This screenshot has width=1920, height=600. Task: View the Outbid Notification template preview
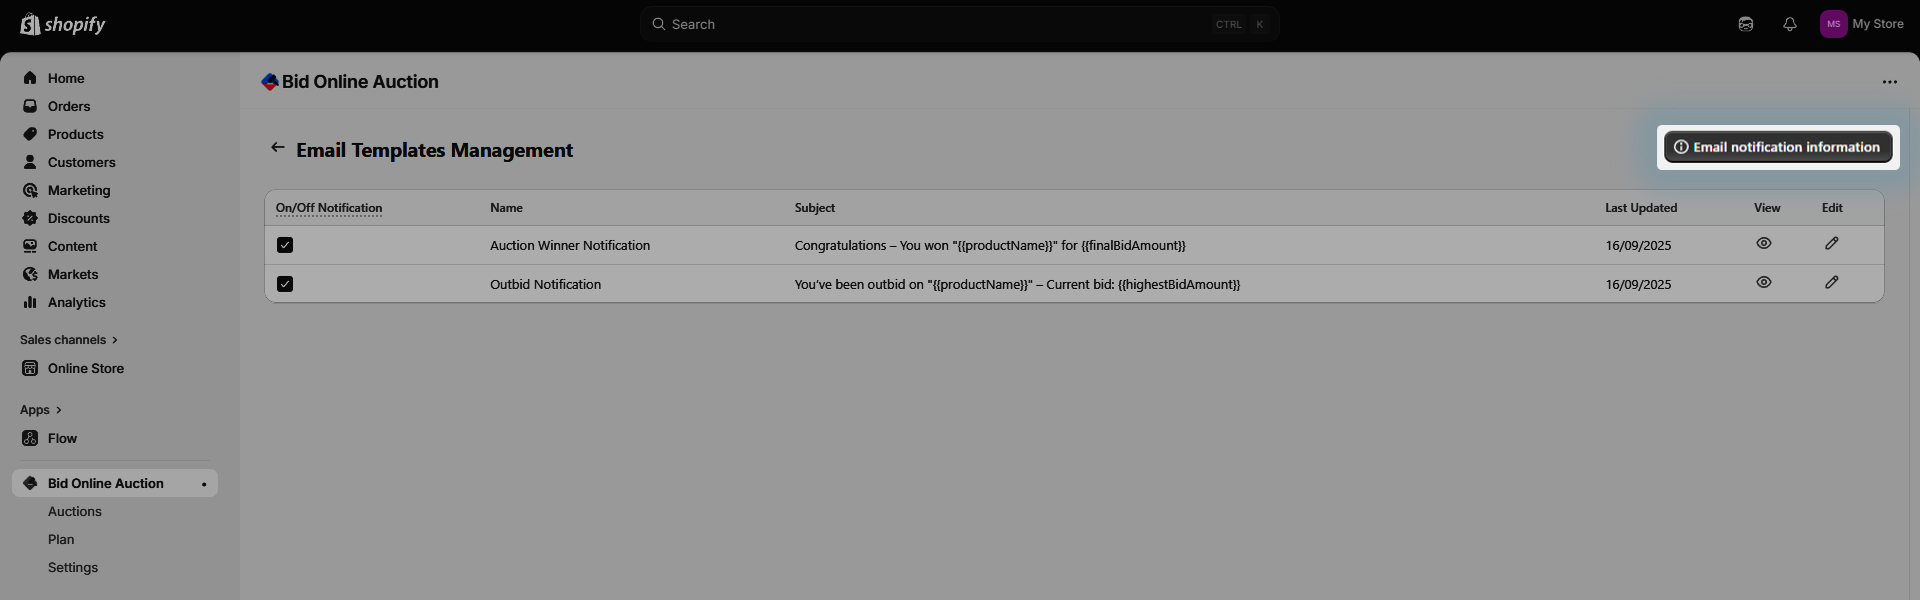click(1763, 283)
